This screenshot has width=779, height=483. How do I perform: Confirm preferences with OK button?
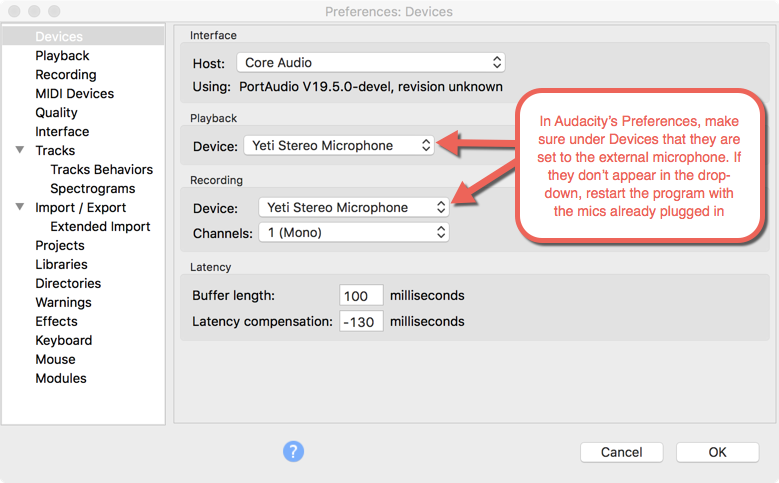click(717, 452)
